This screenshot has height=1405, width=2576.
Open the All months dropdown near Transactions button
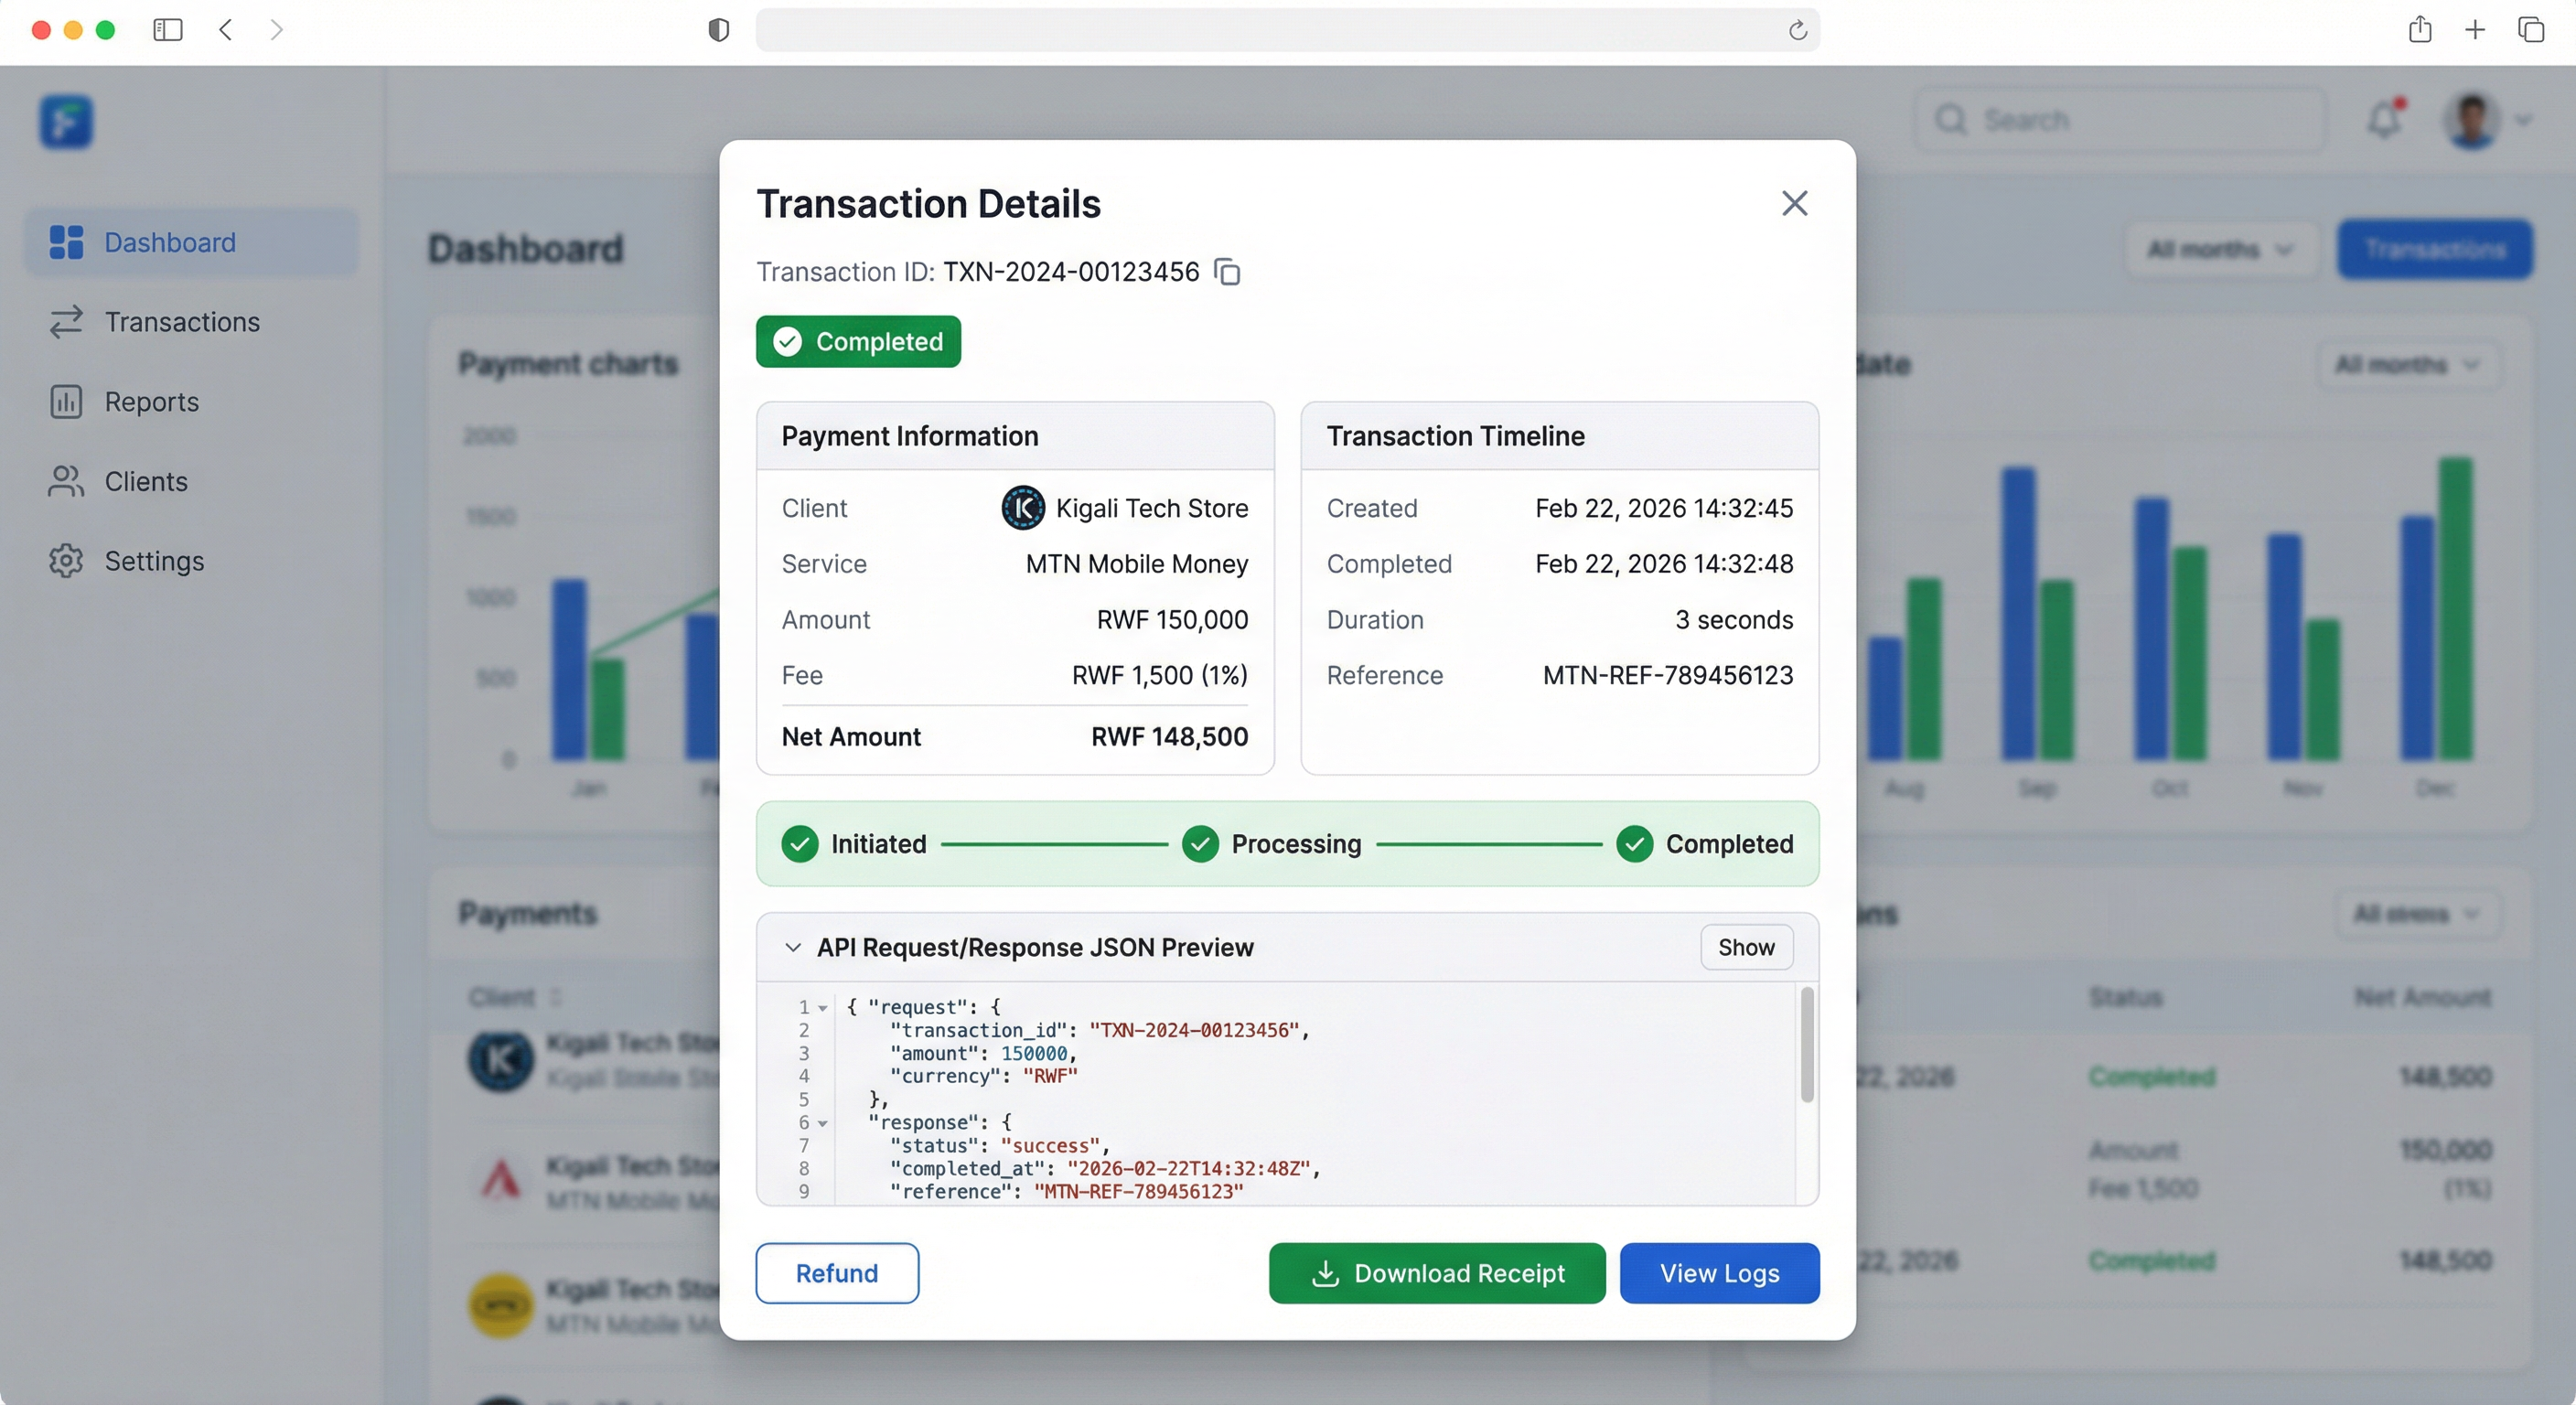pyautogui.click(x=2221, y=249)
